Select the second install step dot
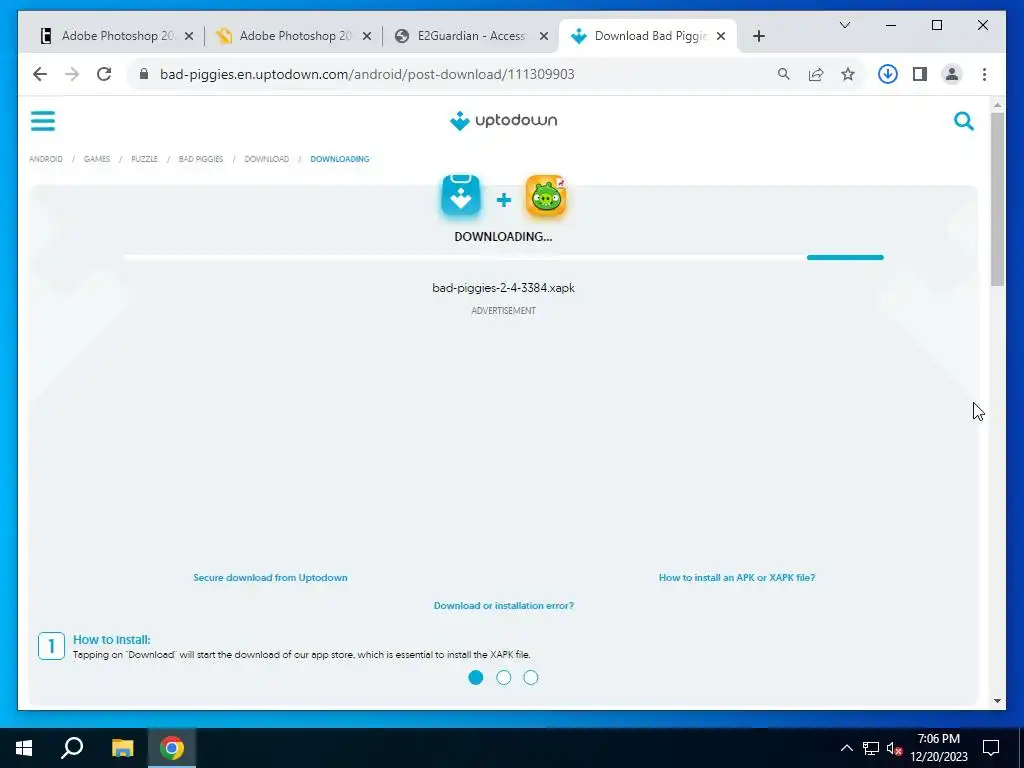This screenshot has width=1024, height=768. pyautogui.click(x=504, y=678)
